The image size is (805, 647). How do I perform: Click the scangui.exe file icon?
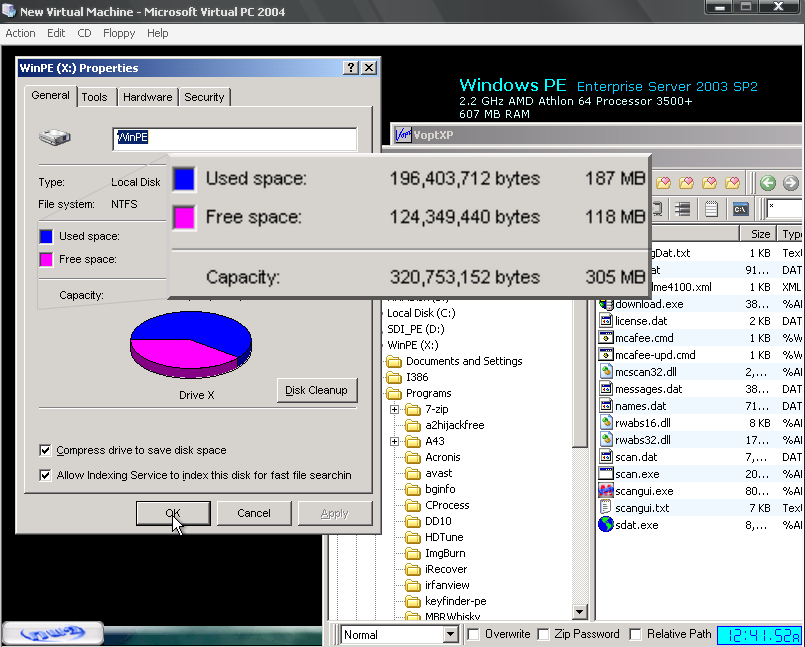click(606, 491)
